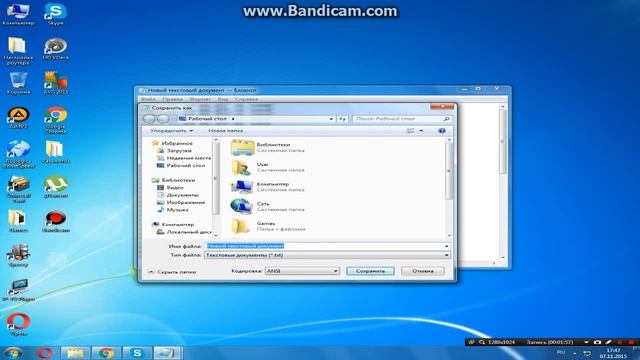Open the view options dropdown arrow
Screen dimensions: 640x360
pos(421,131)
